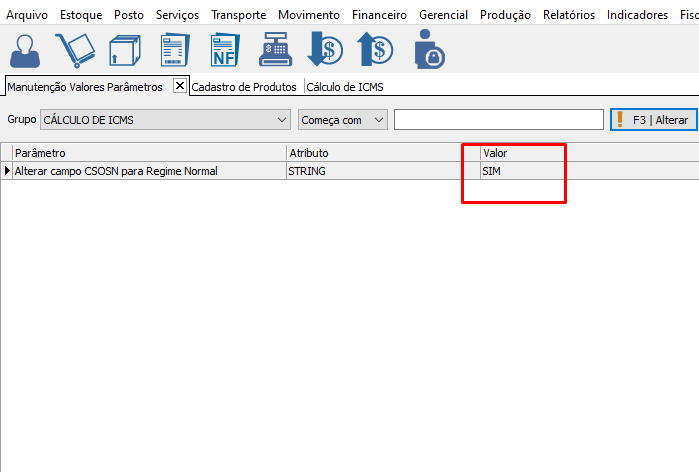
Task: Switch to Cadastro de Produtos tab
Action: [x=244, y=87]
